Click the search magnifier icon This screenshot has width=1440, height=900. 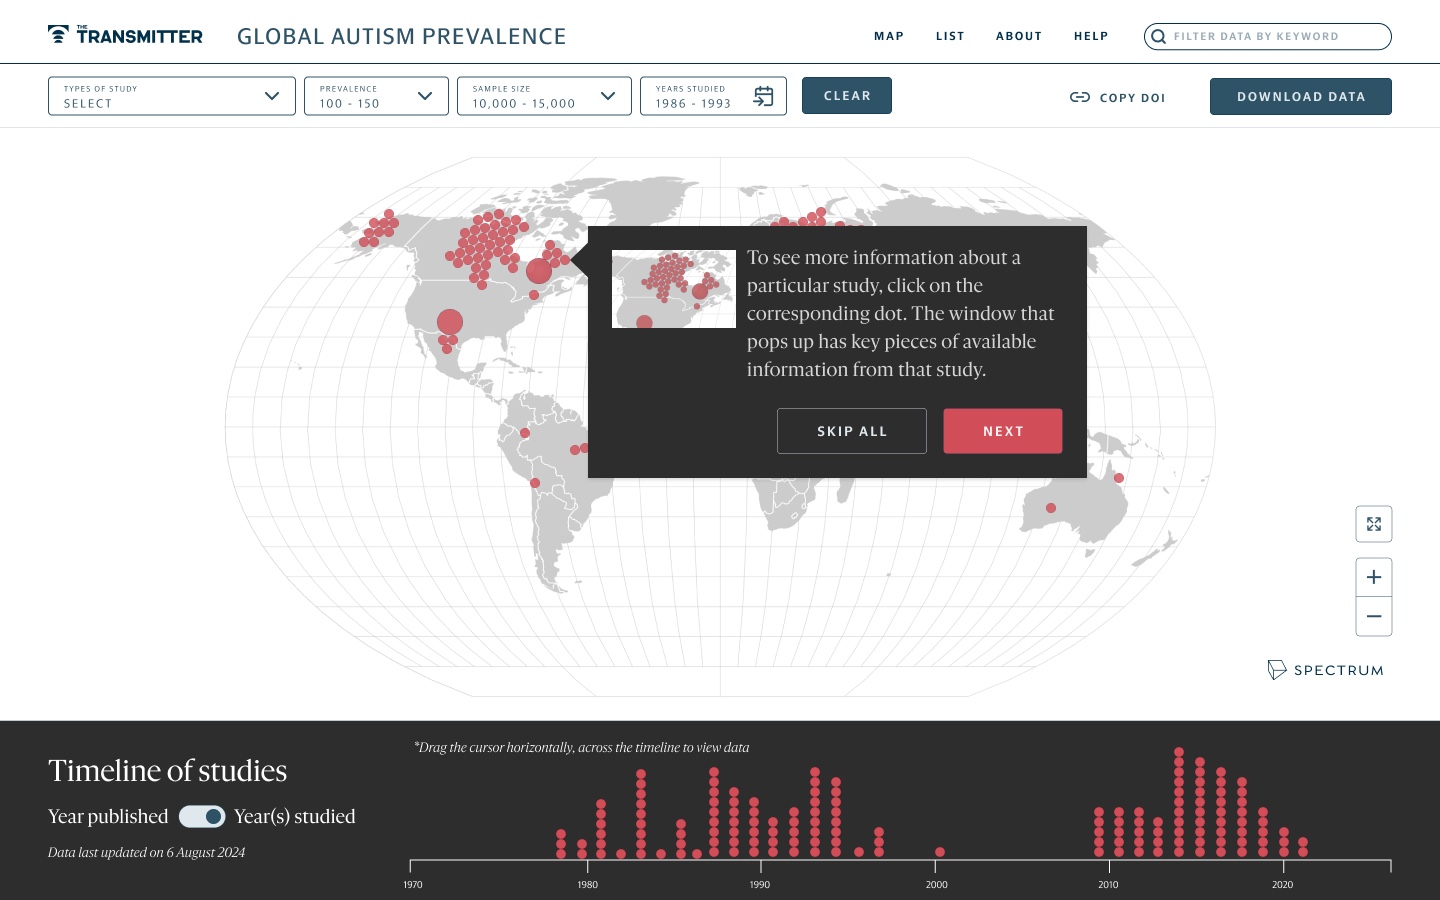[1158, 37]
